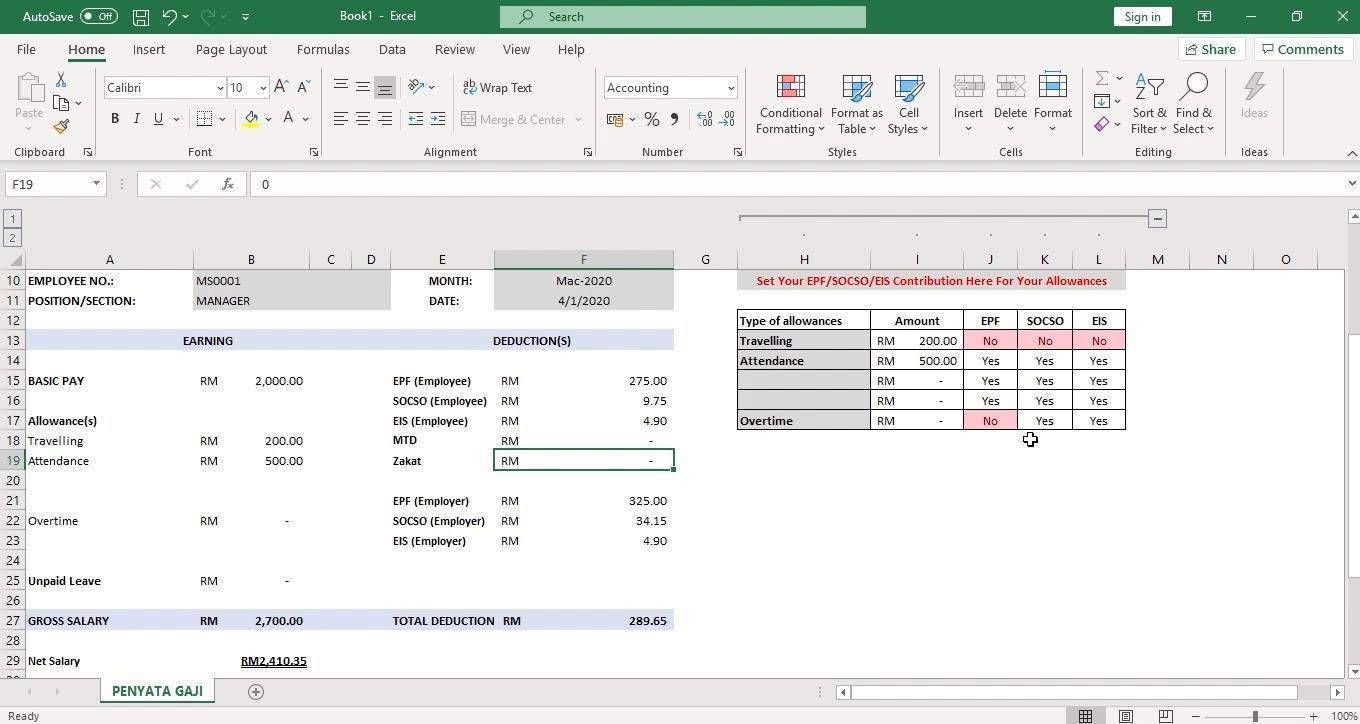
Task: Click the Sign in button
Action: pyautogui.click(x=1142, y=17)
